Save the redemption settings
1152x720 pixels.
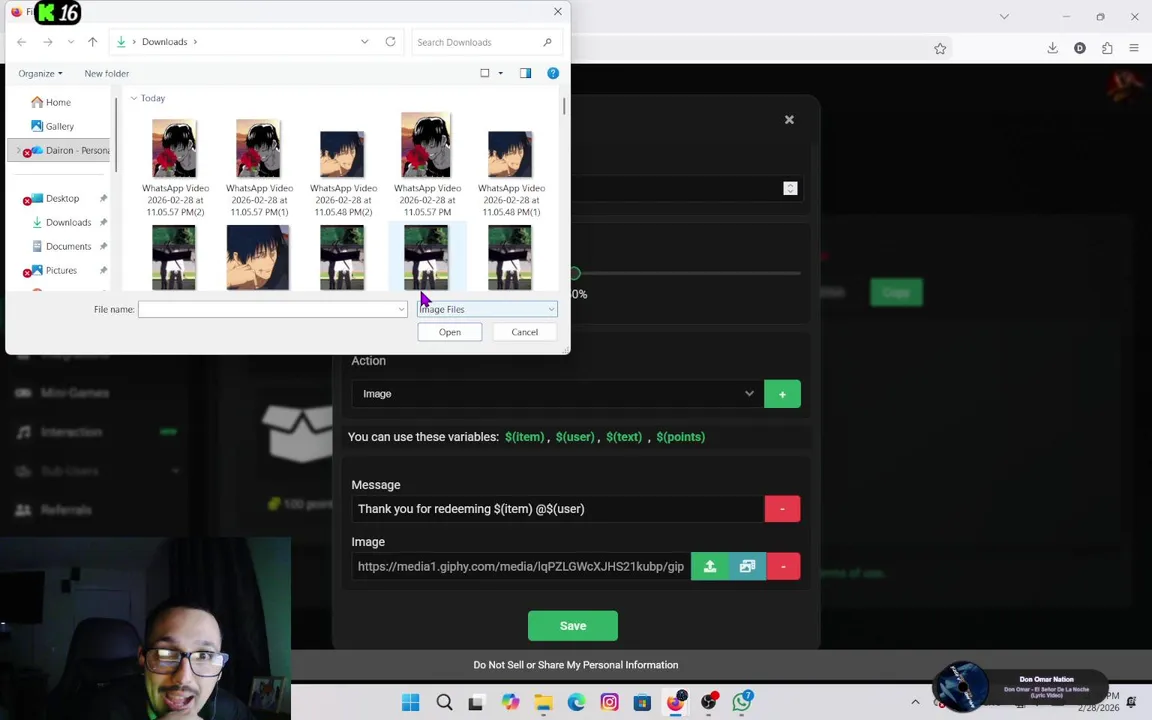[x=573, y=626]
